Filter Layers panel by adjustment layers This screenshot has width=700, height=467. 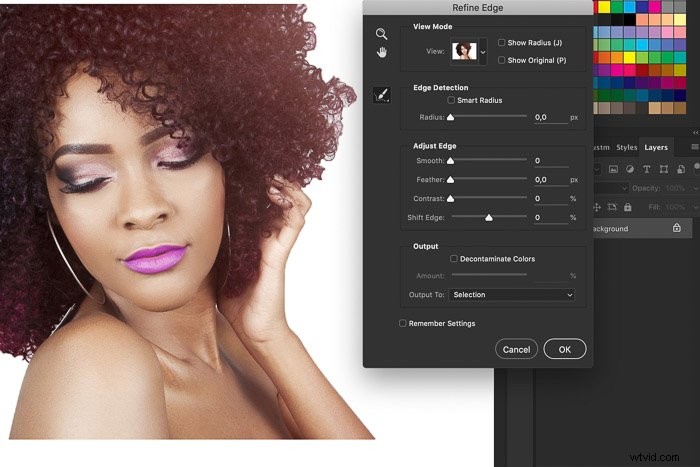click(629, 169)
